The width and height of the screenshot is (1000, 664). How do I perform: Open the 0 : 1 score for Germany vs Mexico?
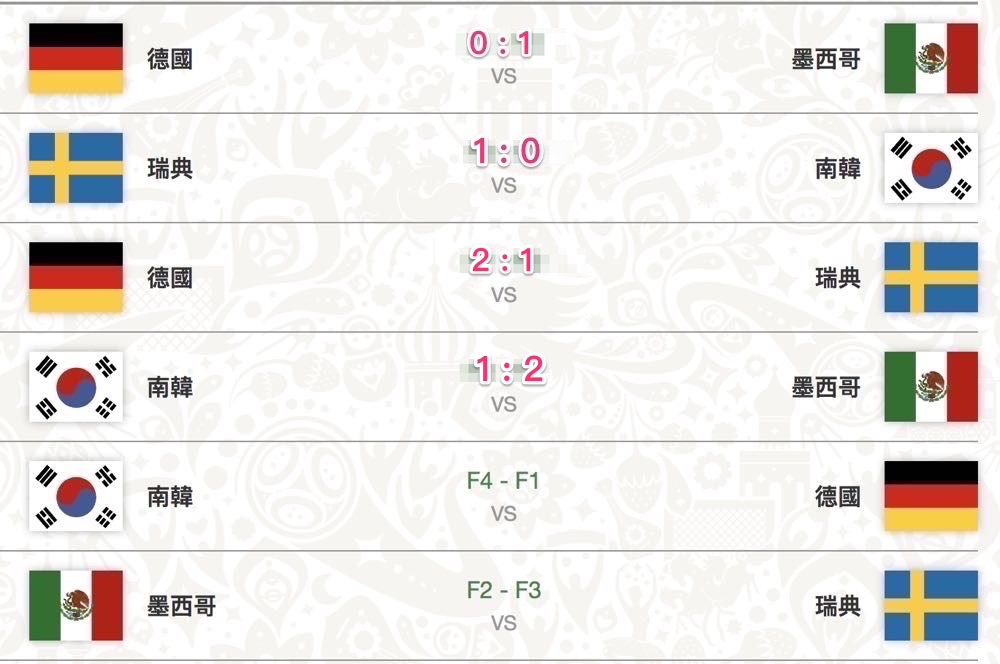click(504, 45)
